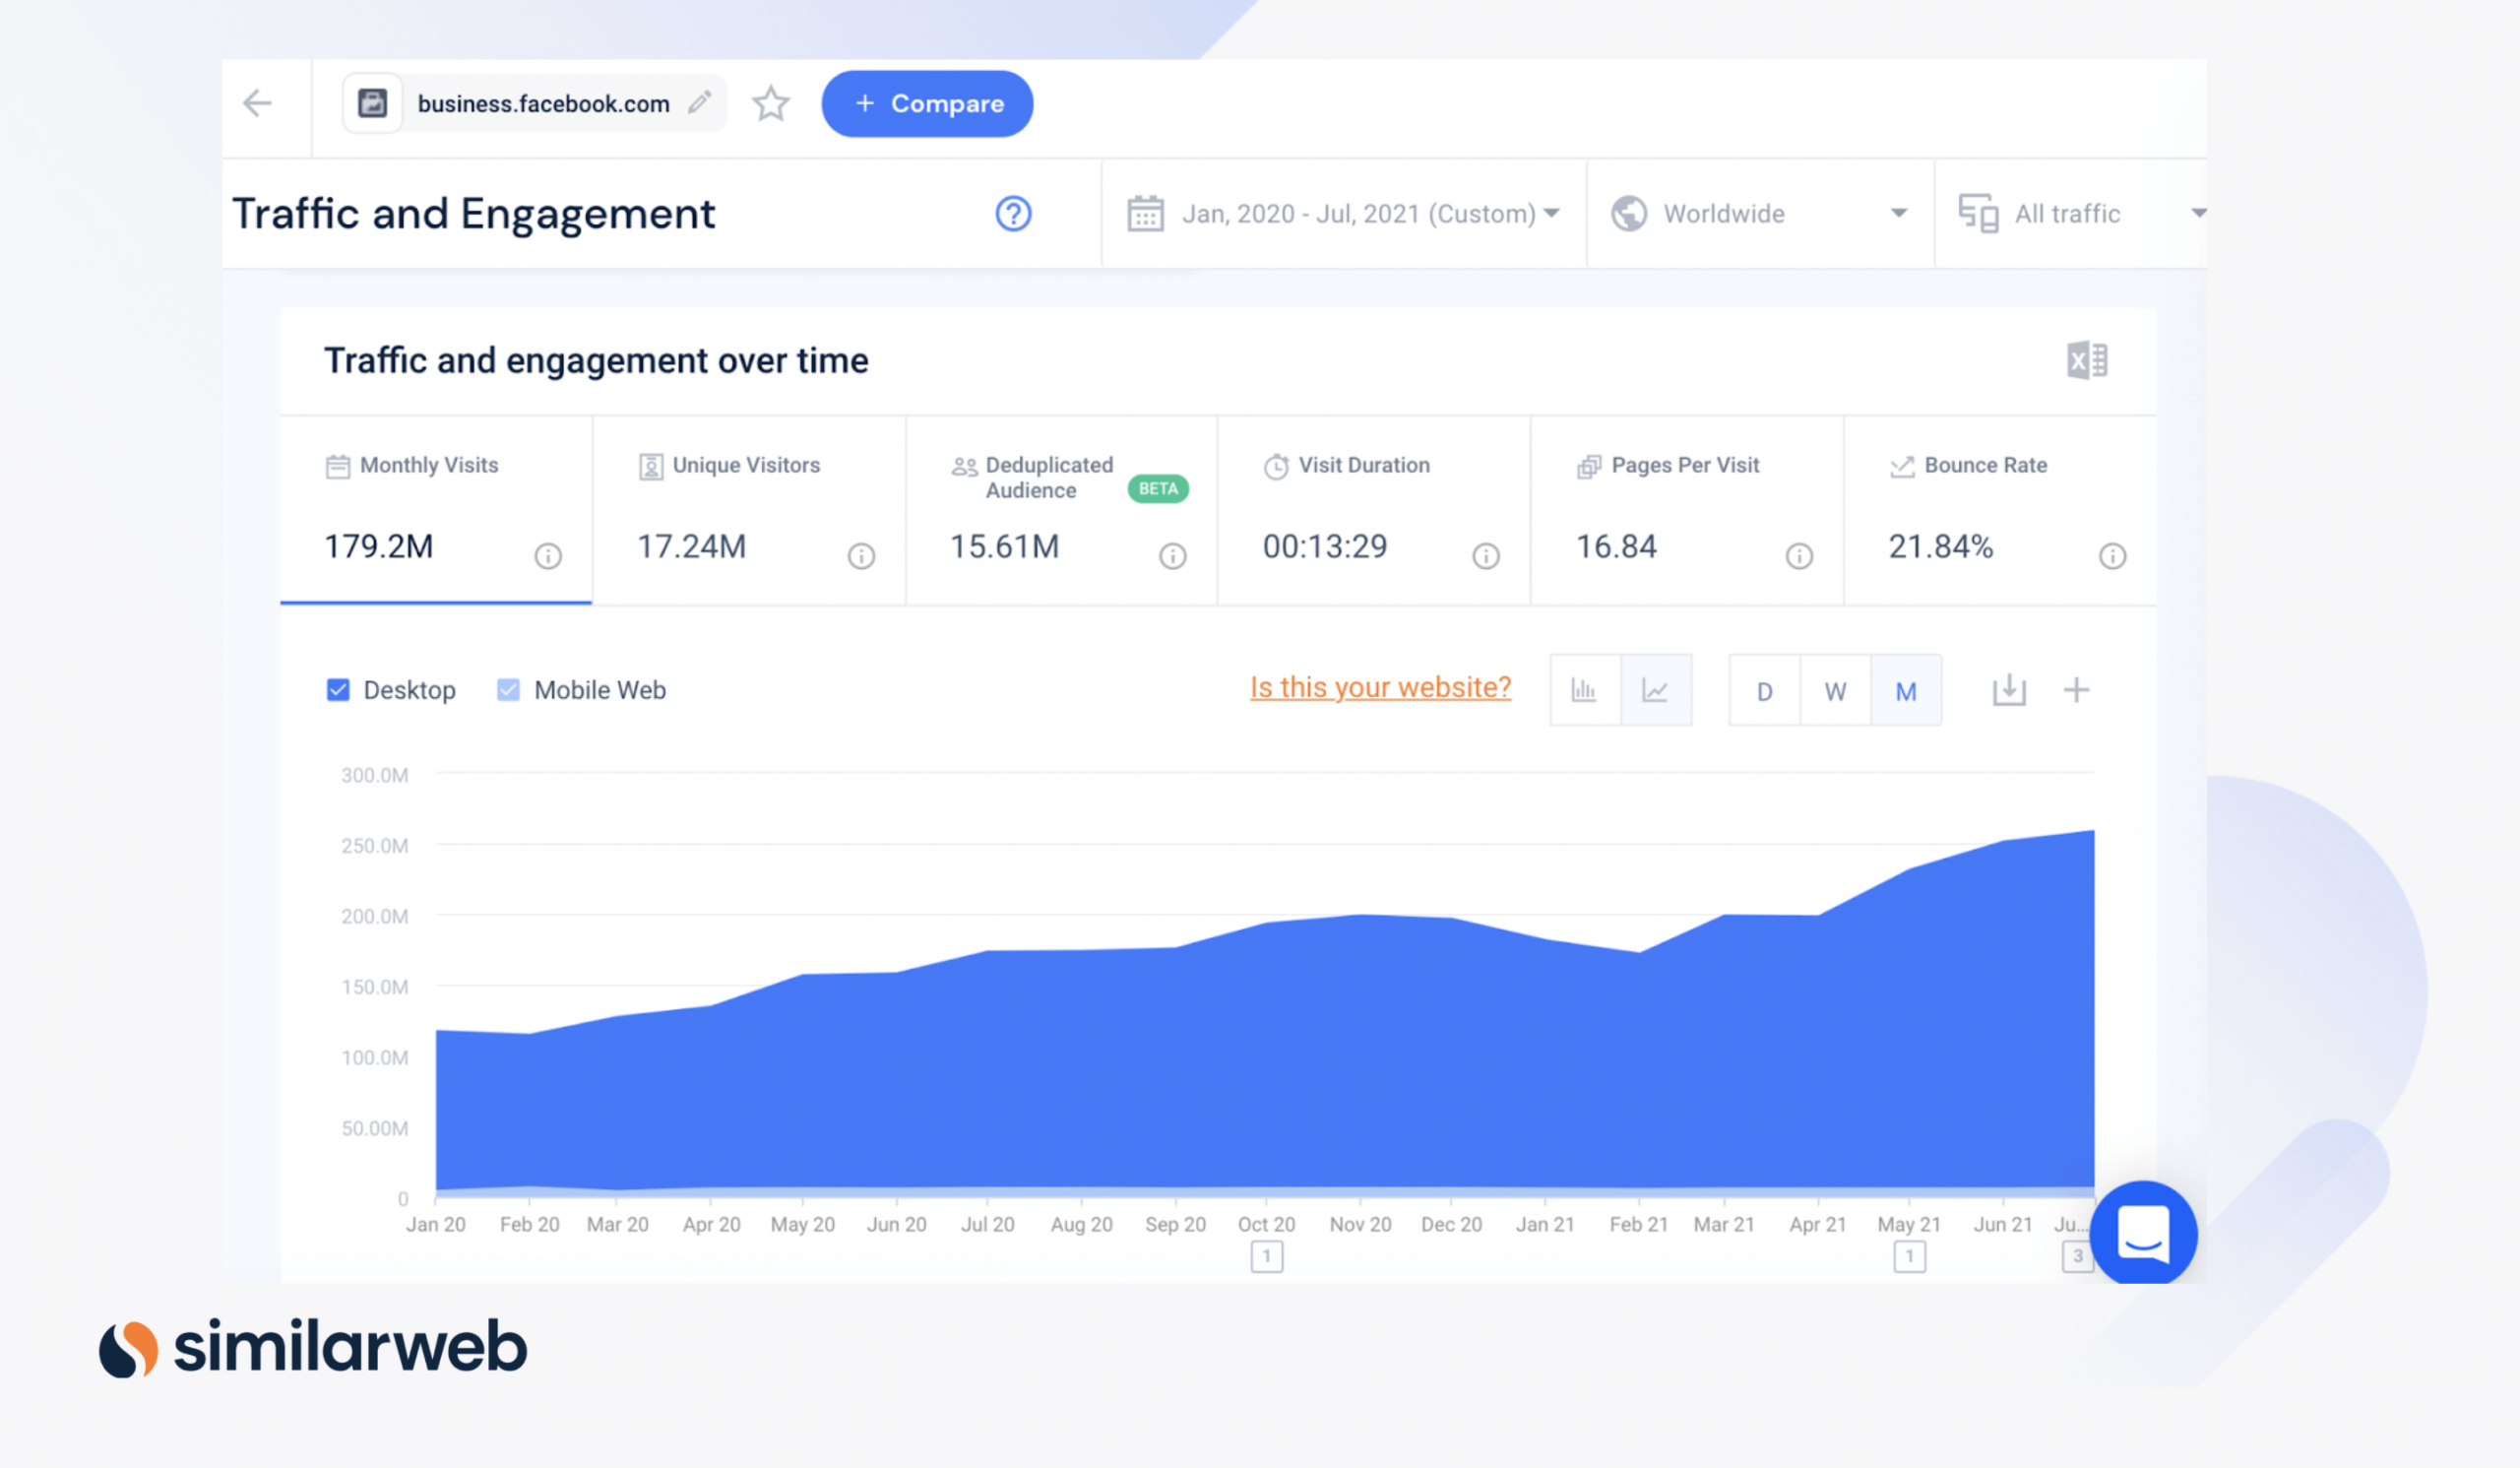2520x1468 pixels.
Task: Select monthly granularity M
Action: pyautogui.click(x=1906, y=690)
